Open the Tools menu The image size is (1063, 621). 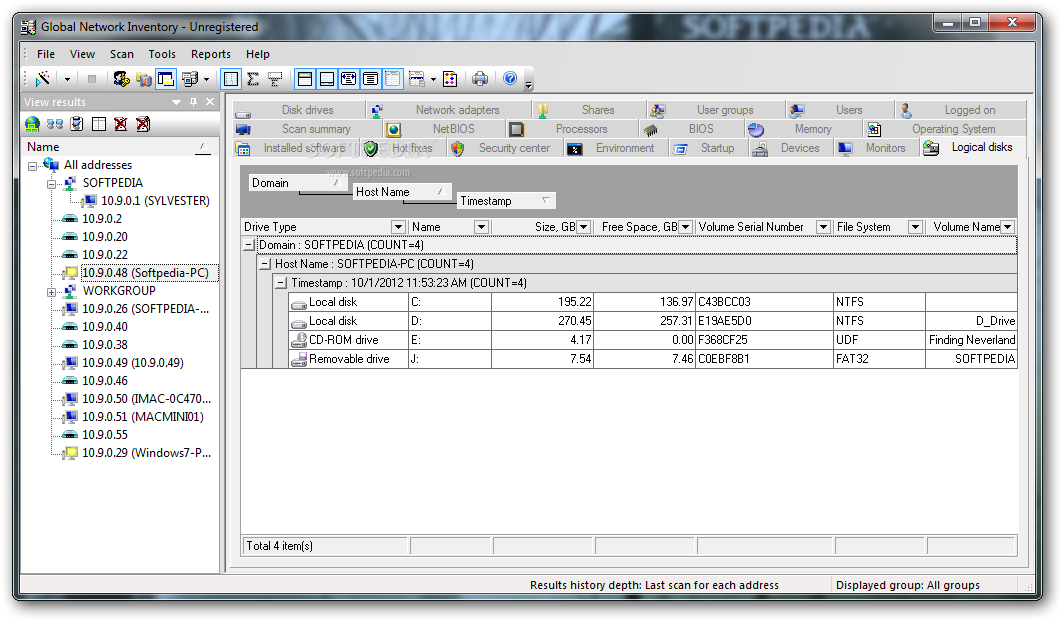162,54
